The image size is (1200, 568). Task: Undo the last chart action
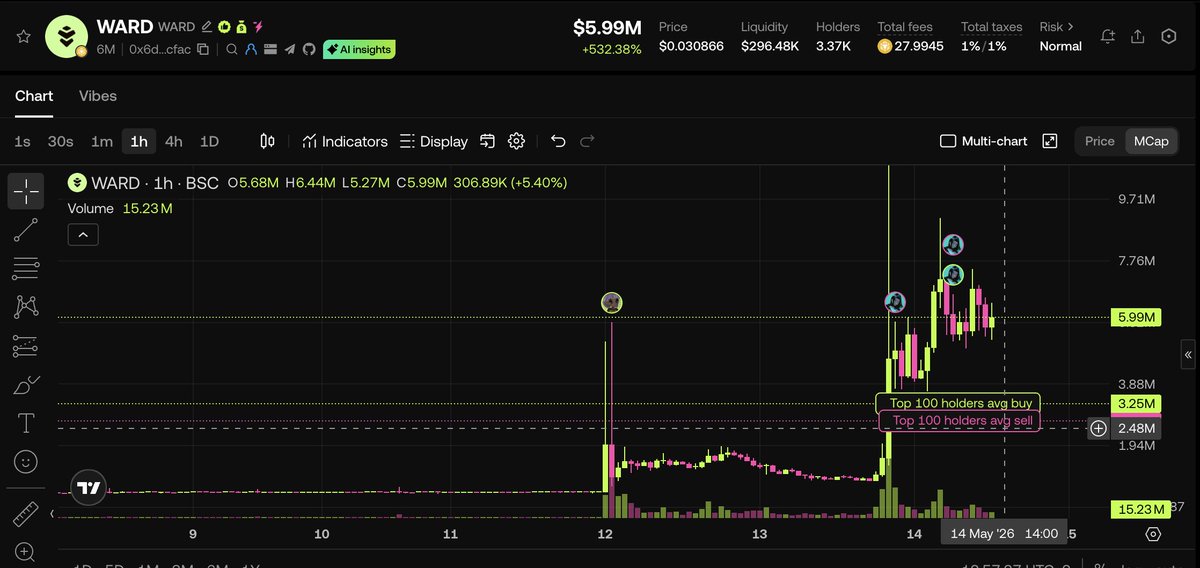tap(558, 141)
